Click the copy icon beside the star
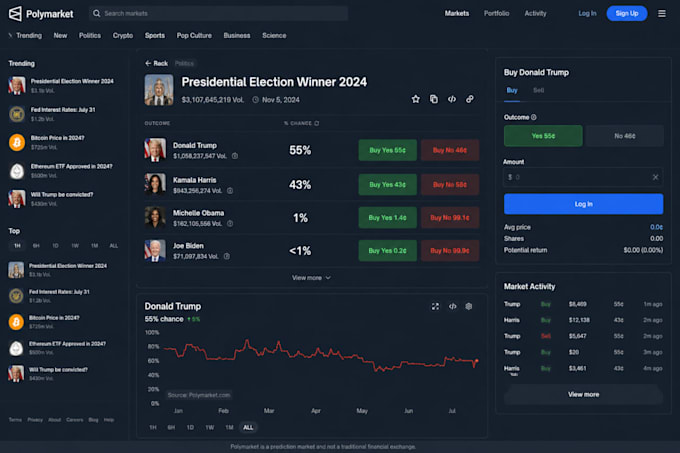680x453 pixels. pos(434,99)
